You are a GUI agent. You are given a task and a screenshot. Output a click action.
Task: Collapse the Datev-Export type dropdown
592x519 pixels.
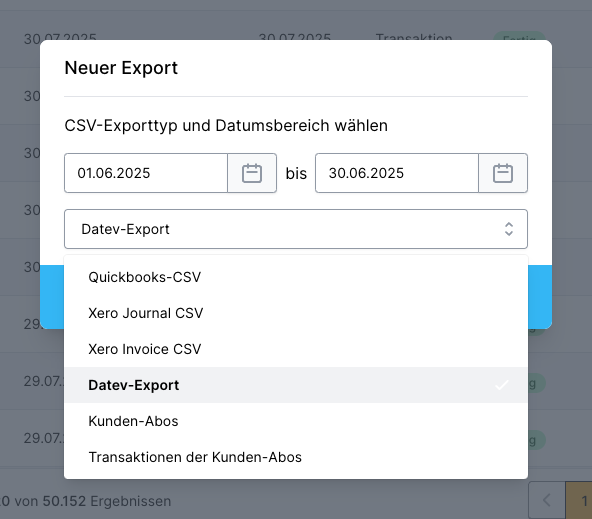296,229
